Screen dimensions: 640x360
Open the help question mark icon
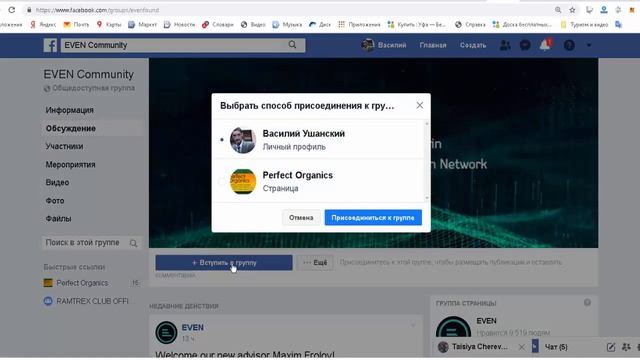pyautogui.click(x=569, y=45)
